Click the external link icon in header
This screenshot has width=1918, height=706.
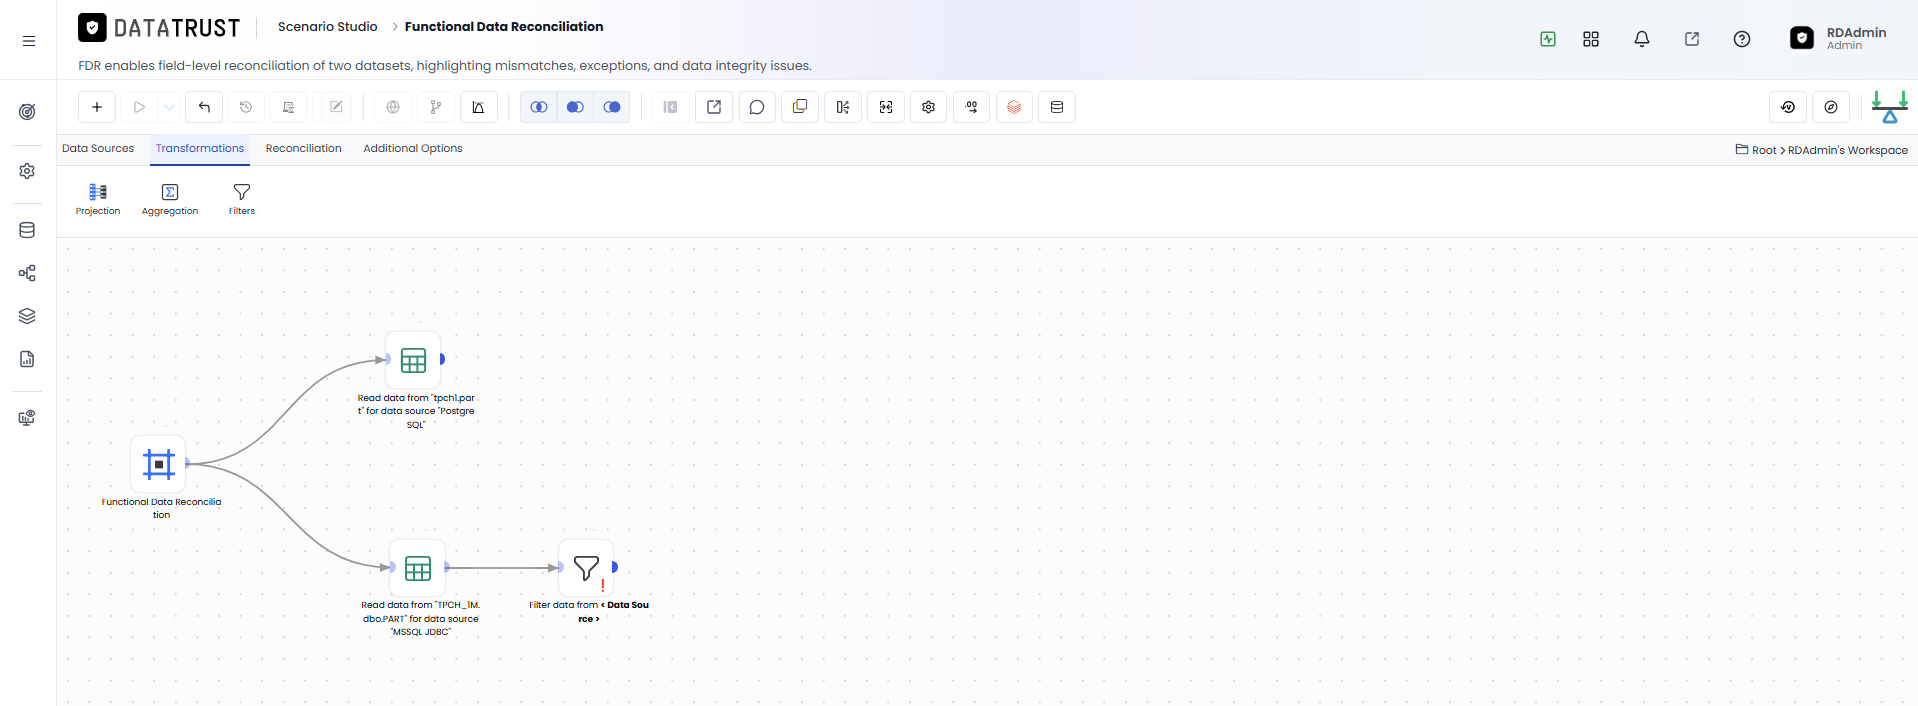(1692, 39)
